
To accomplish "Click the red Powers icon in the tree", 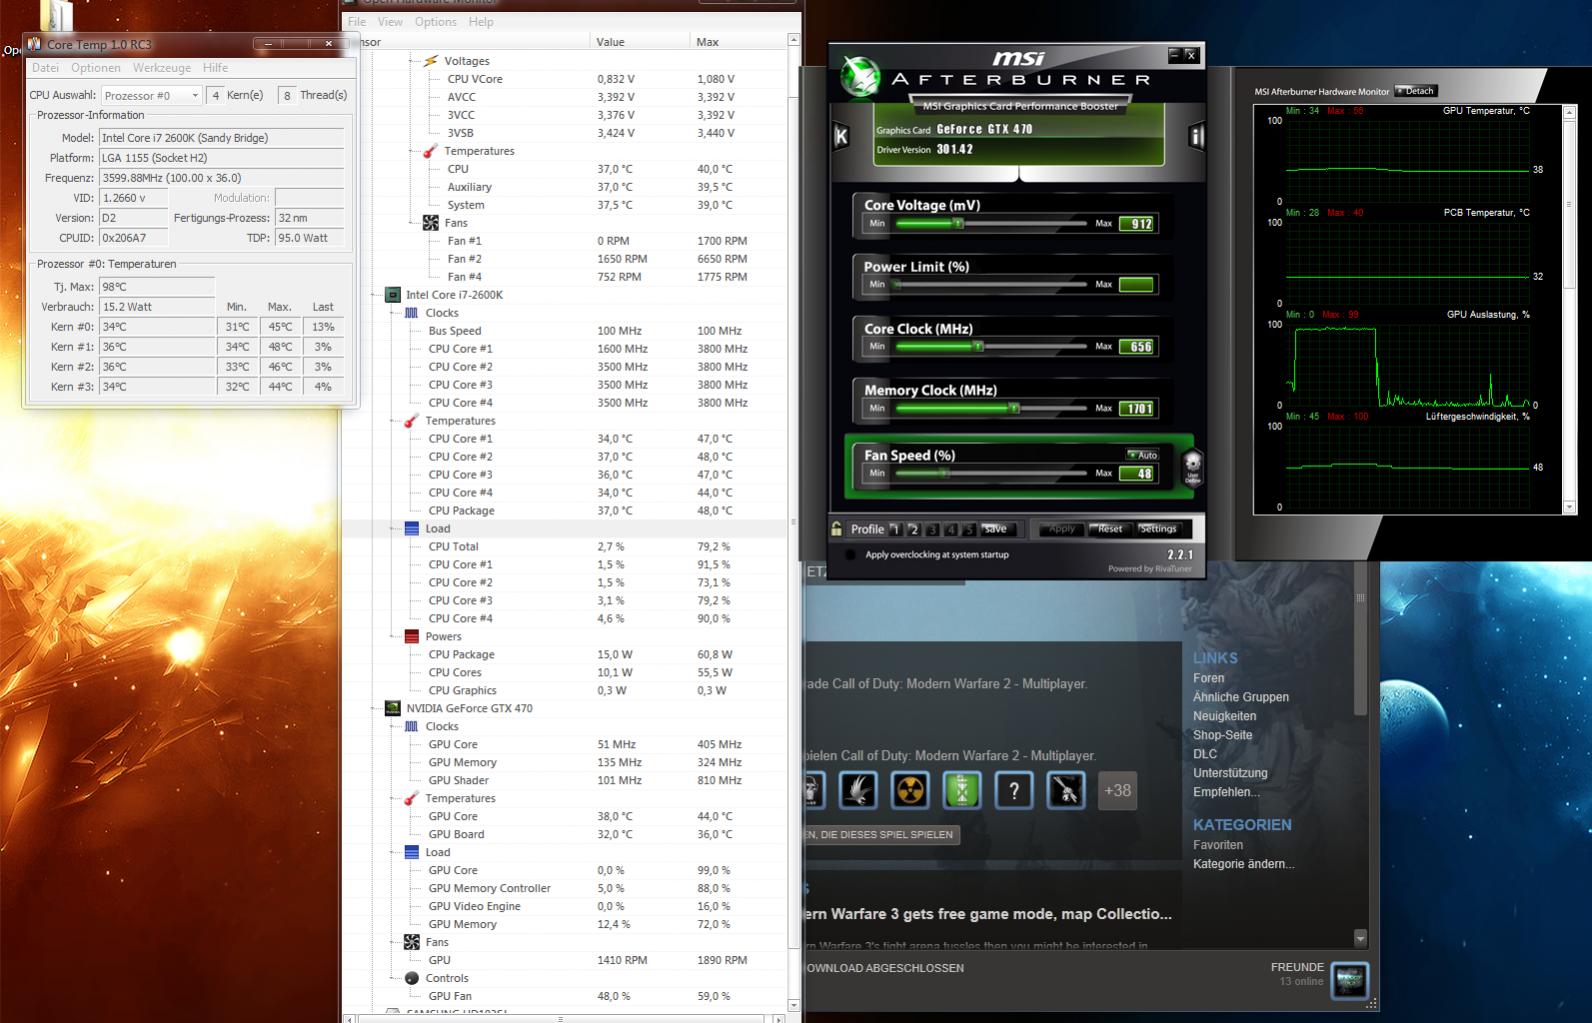I will point(412,636).
